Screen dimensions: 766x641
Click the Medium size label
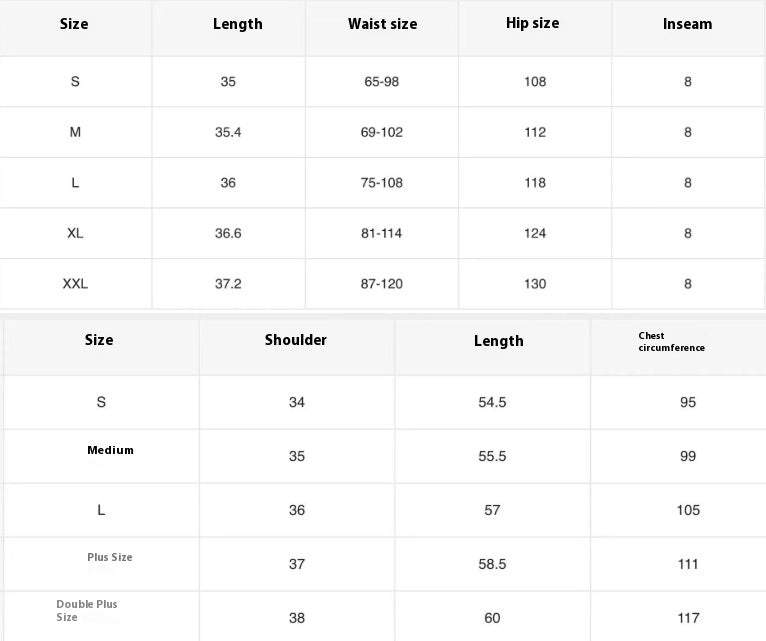click(110, 450)
